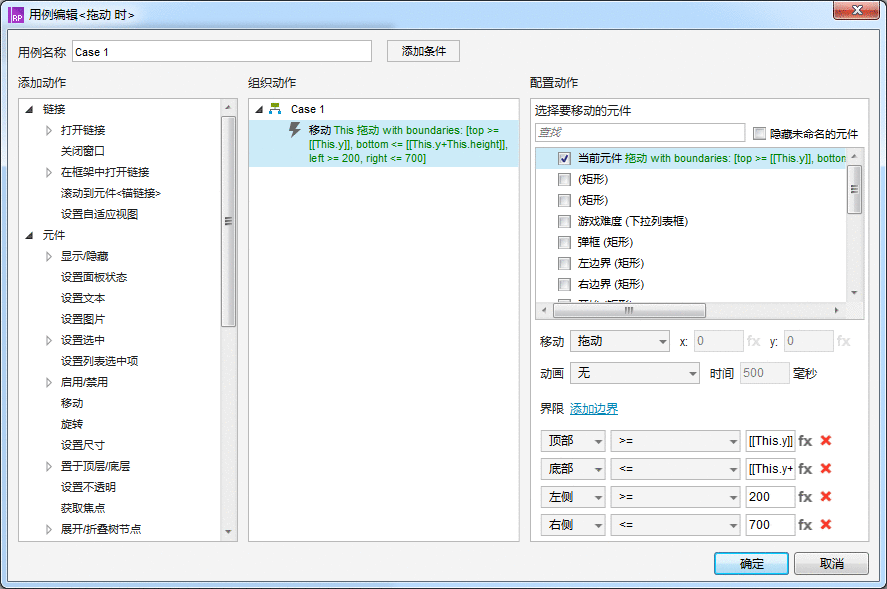The width and height of the screenshot is (887, 589).
Task: Click the fx icon next to 底部 boundary value
Action: point(805,469)
